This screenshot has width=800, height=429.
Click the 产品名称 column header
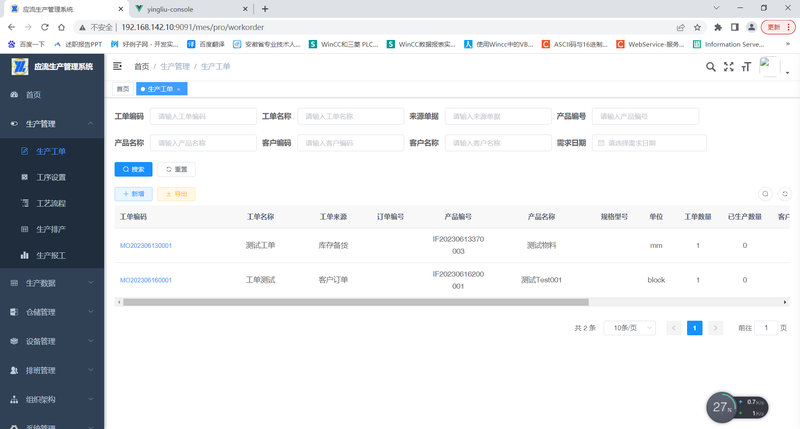point(541,217)
